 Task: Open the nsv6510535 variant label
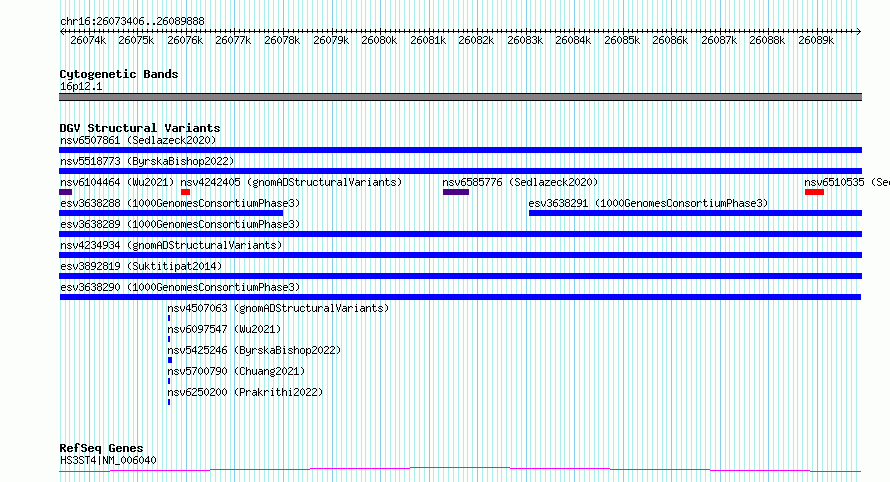coord(847,182)
